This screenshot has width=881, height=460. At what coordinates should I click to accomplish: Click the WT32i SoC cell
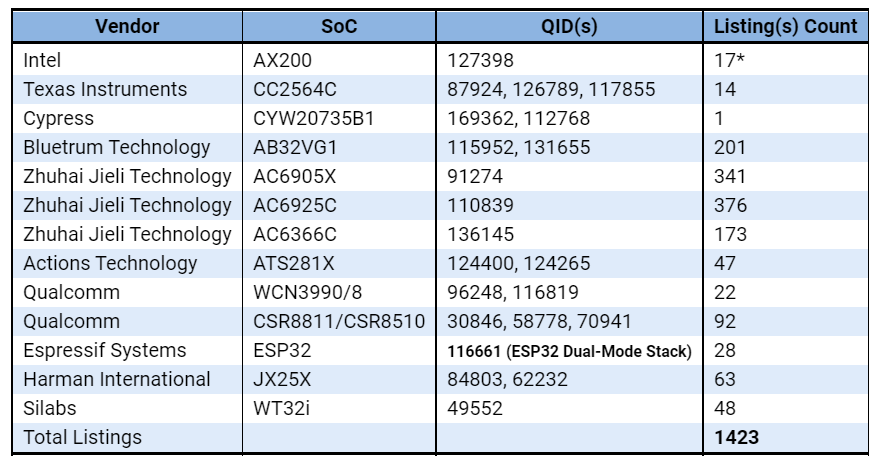(x=282, y=408)
